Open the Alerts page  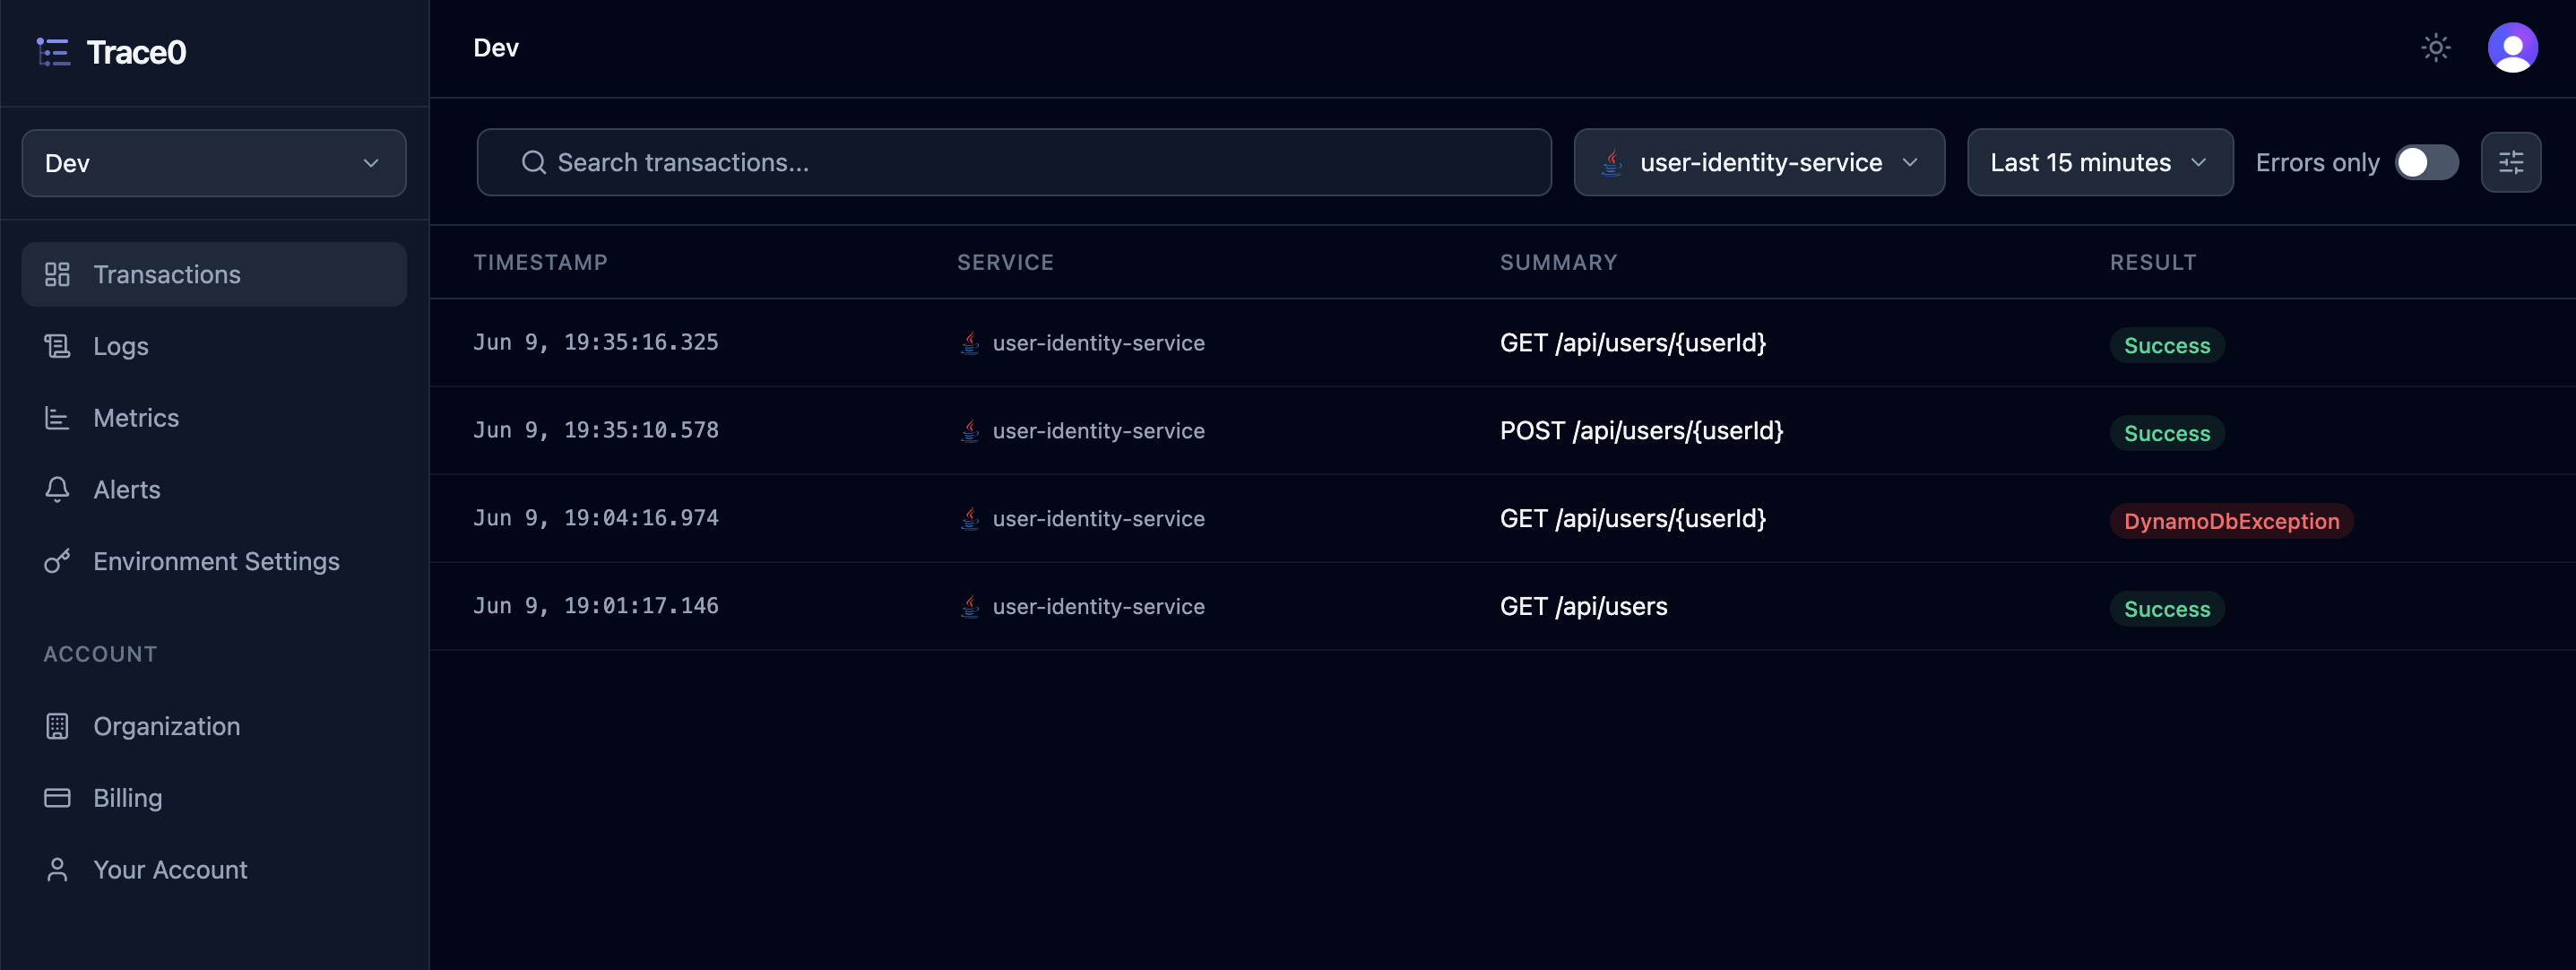(x=214, y=490)
